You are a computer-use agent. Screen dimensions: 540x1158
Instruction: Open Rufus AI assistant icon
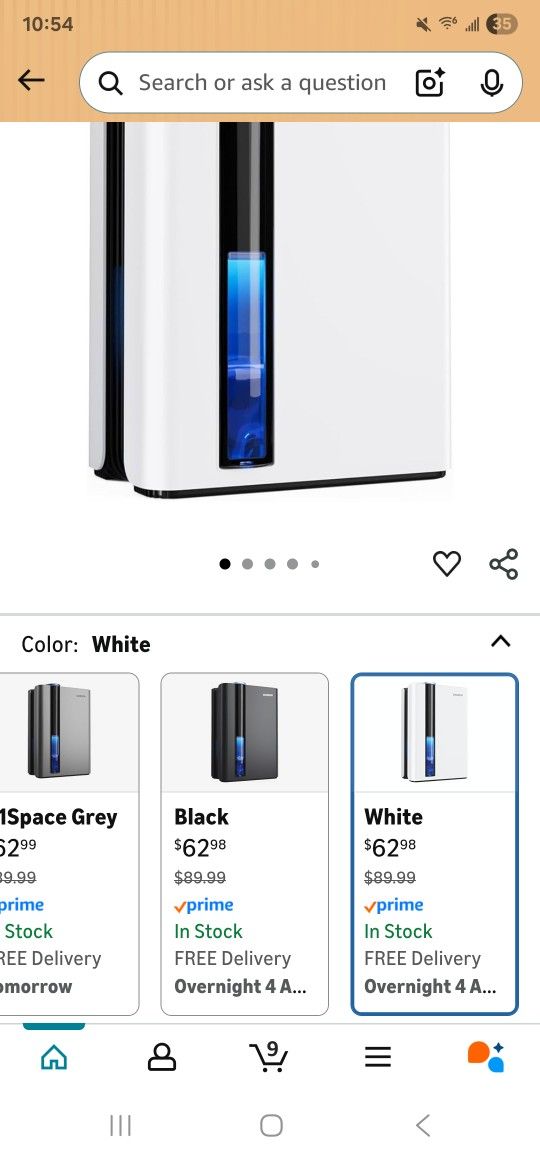tap(486, 1057)
